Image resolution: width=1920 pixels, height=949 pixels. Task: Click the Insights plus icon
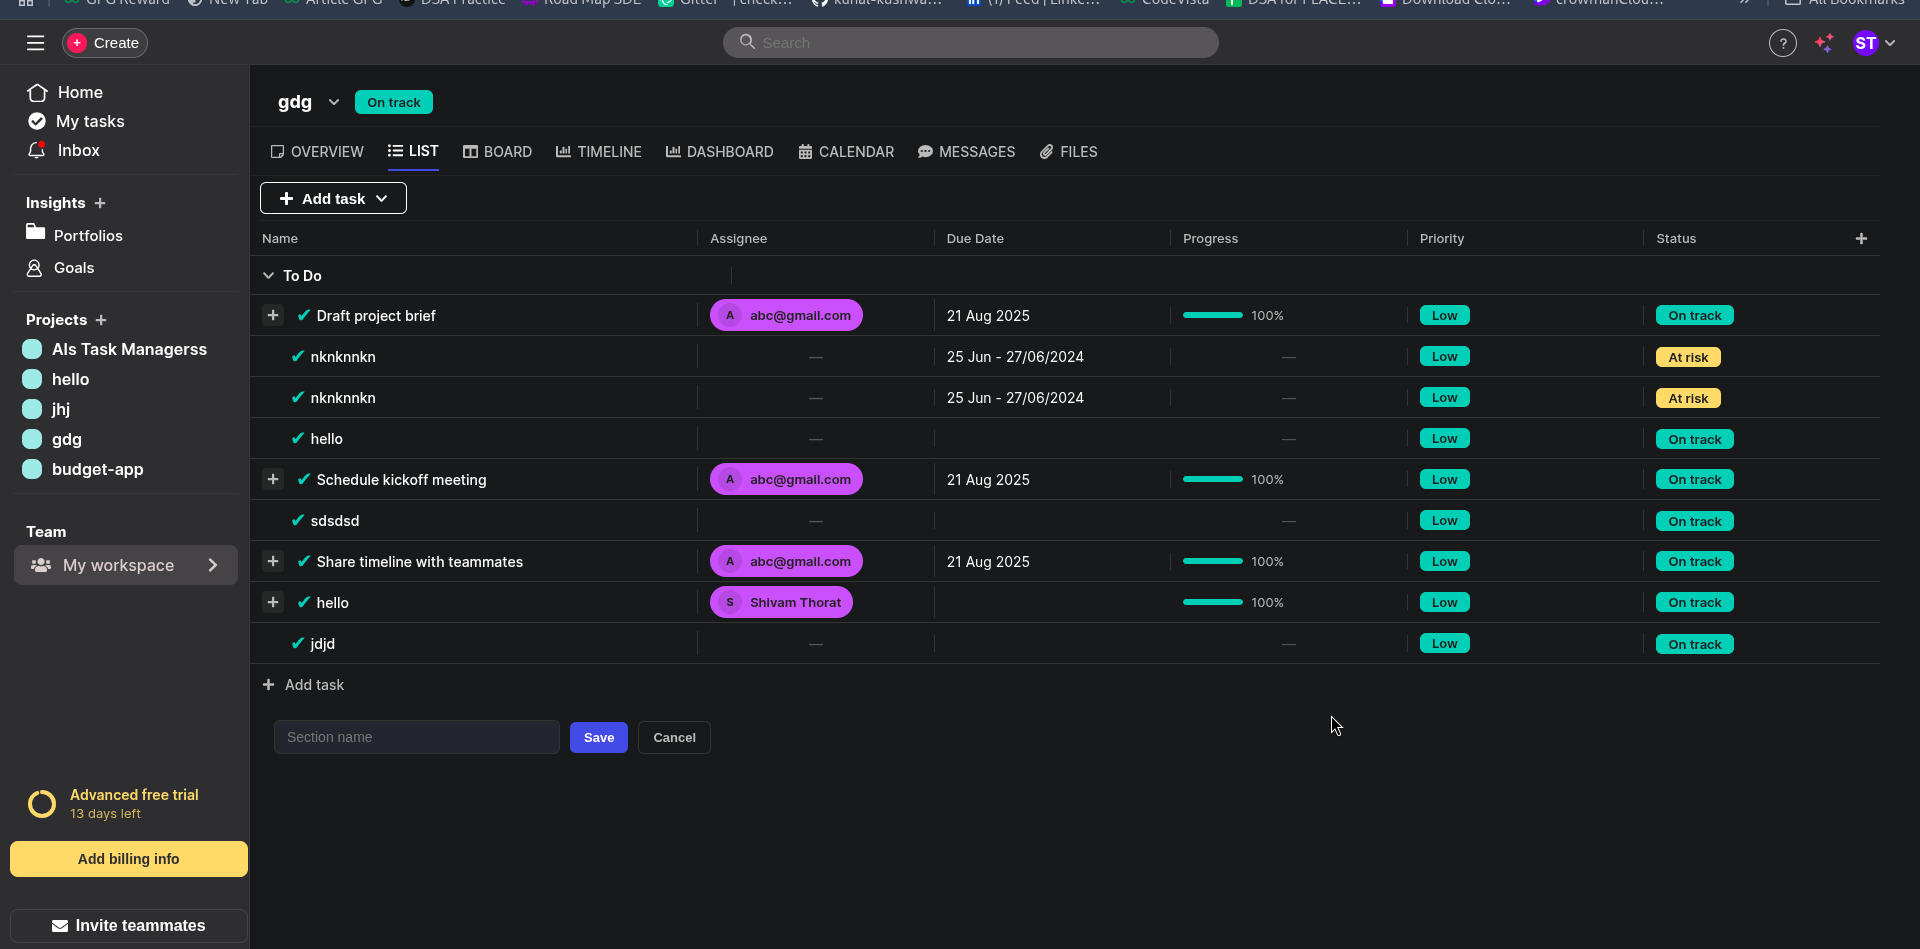(100, 203)
